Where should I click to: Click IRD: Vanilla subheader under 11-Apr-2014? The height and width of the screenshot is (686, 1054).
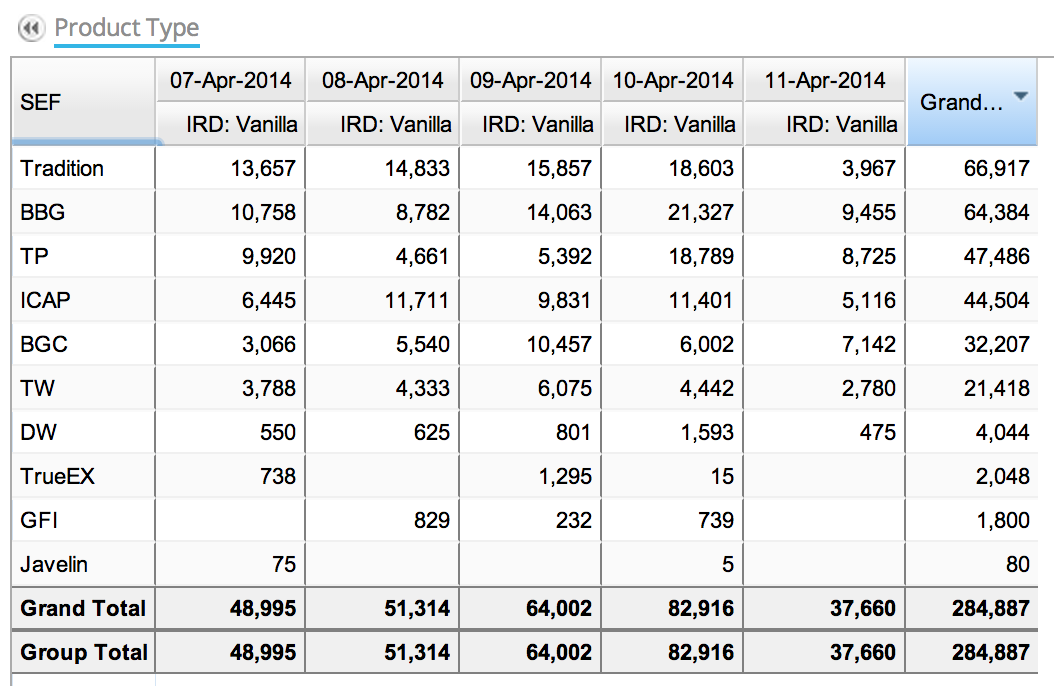click(825, 124)
